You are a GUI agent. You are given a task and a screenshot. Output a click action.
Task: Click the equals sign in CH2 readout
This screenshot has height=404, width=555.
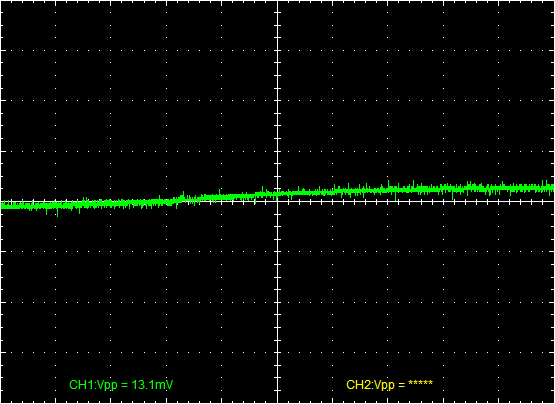click(x=401, y=385)
